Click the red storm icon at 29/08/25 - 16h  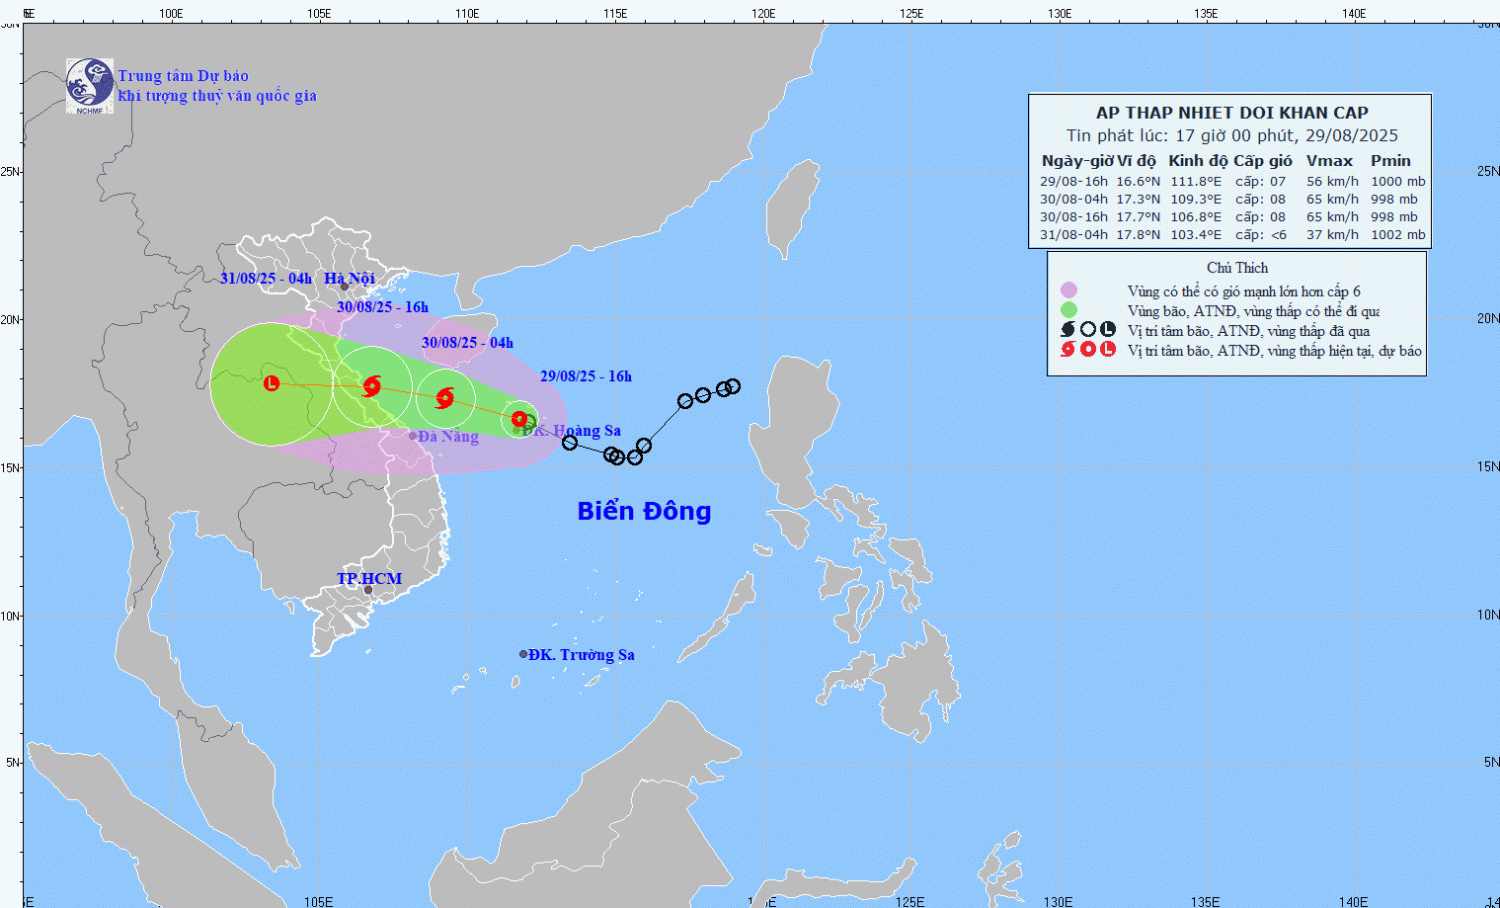[519, 419]
